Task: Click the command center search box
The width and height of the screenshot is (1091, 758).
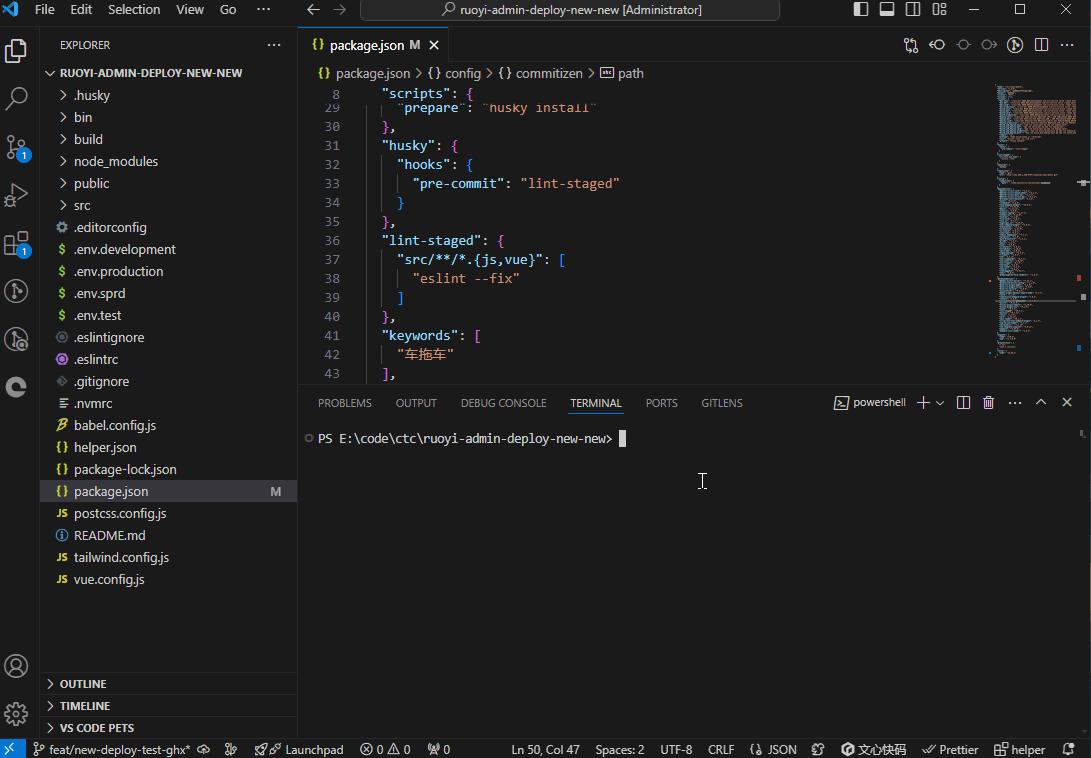Action: (570, 10)
